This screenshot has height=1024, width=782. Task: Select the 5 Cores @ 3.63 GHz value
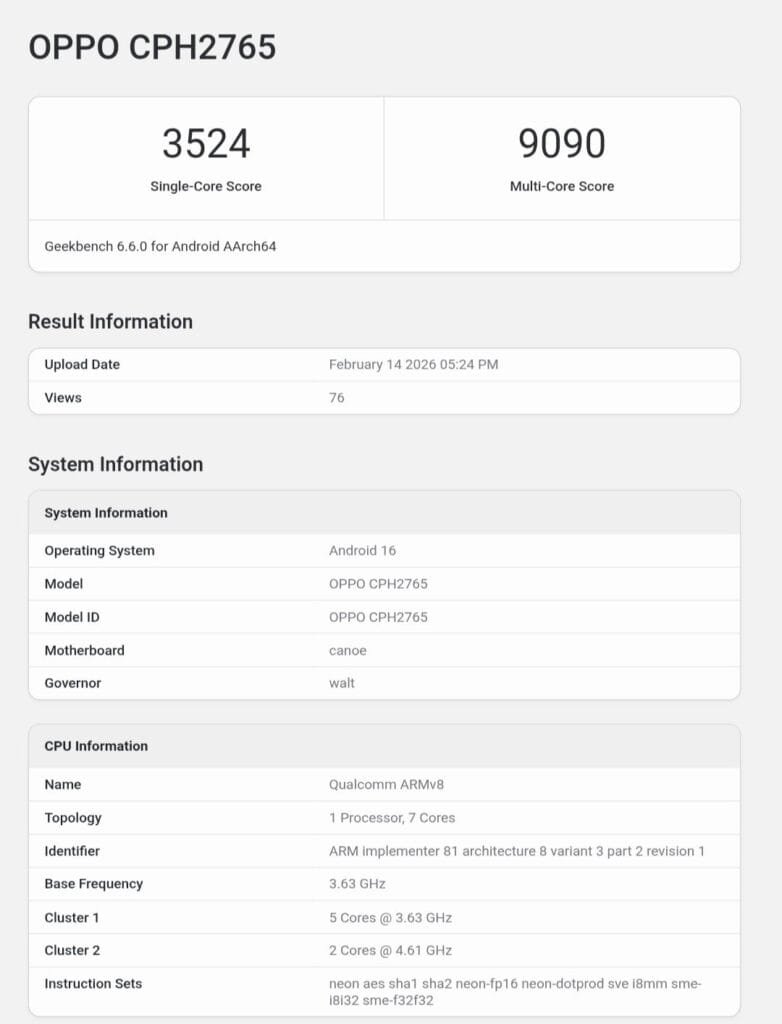(x=391, y=918)
